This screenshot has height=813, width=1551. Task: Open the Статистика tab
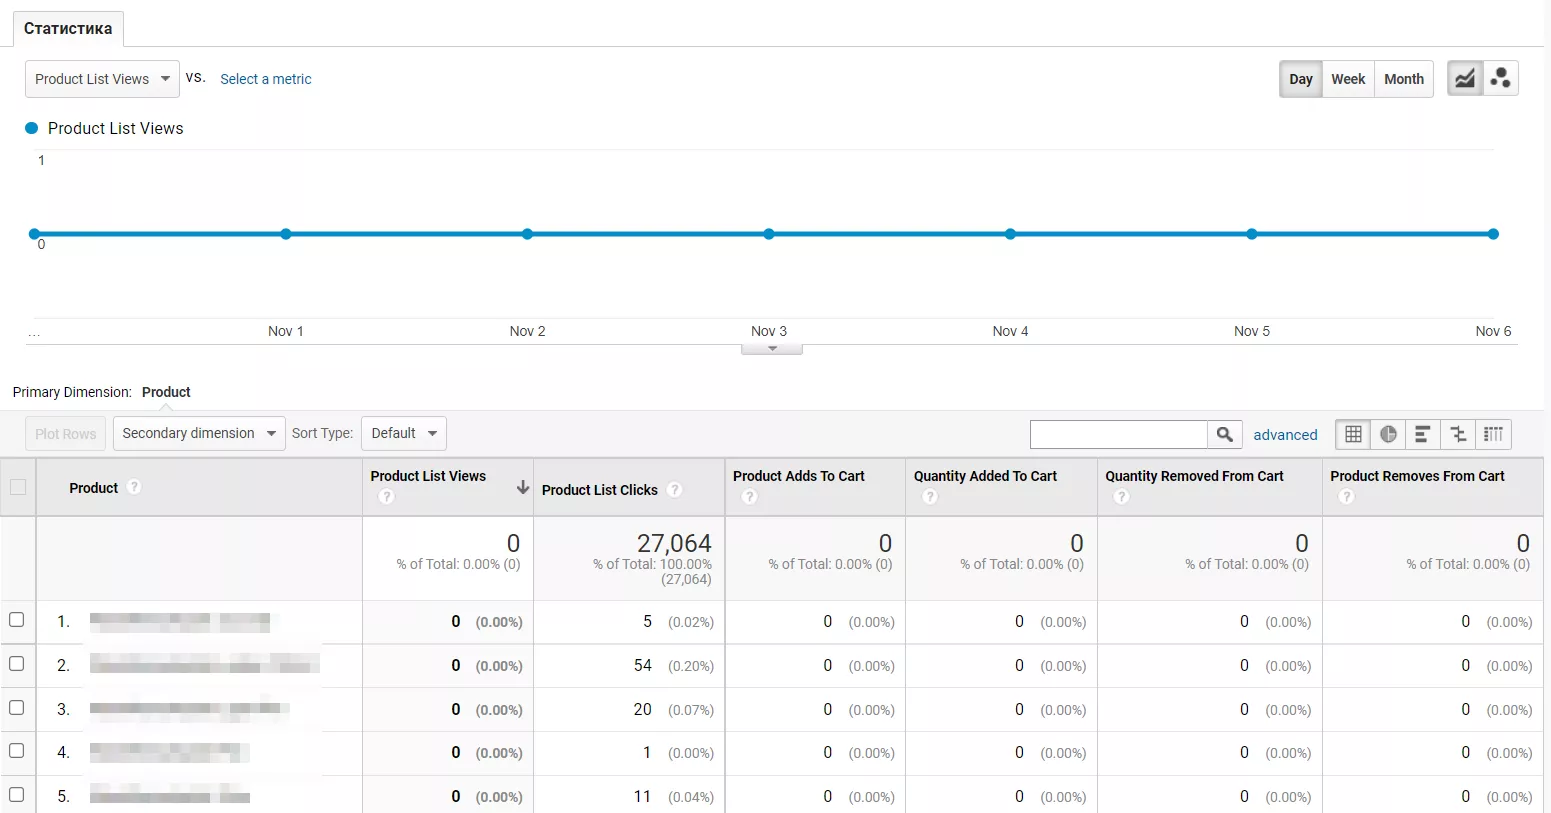(68, 28)
